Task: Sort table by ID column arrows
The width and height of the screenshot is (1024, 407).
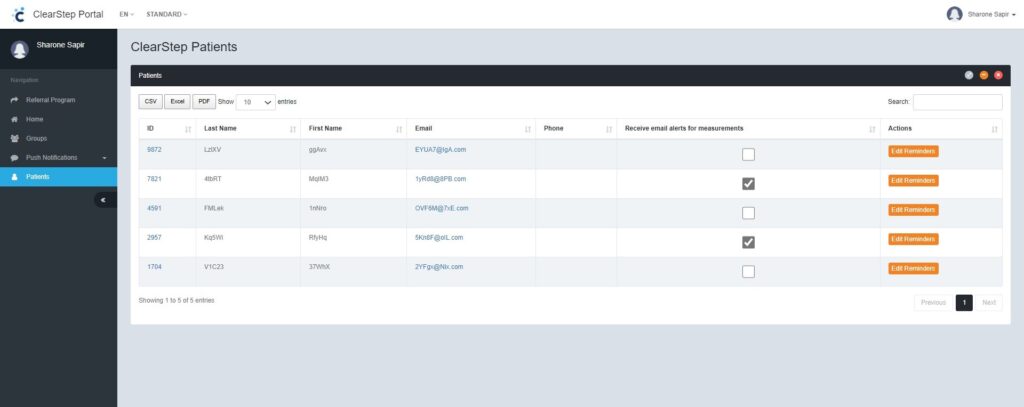Action: click(188, 129)
